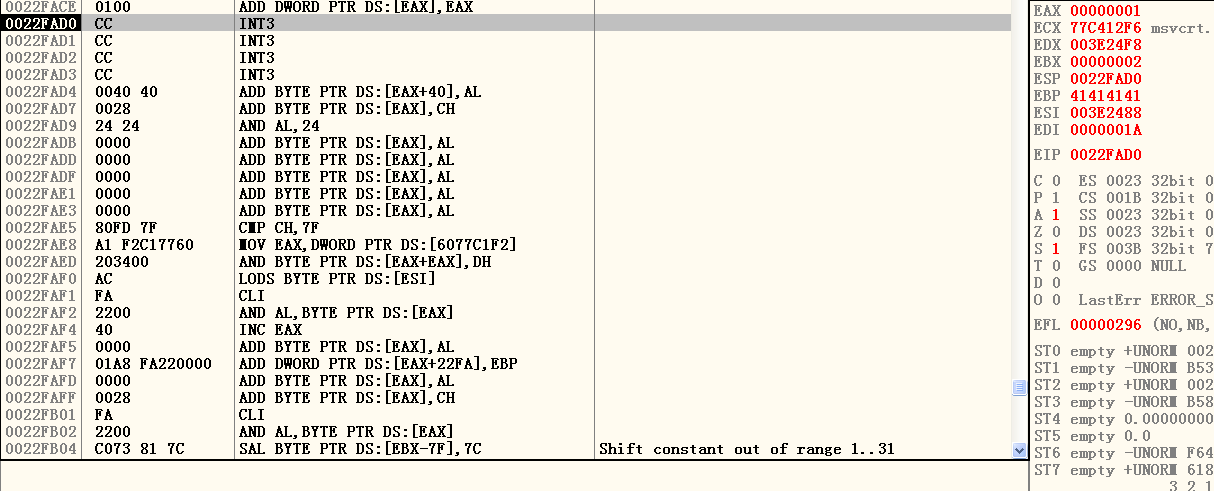This screenshot has width=1214, height=491.
Task: Toggle the zero flag Z value
Action: pyautogui.click(x=1054, y=232)
